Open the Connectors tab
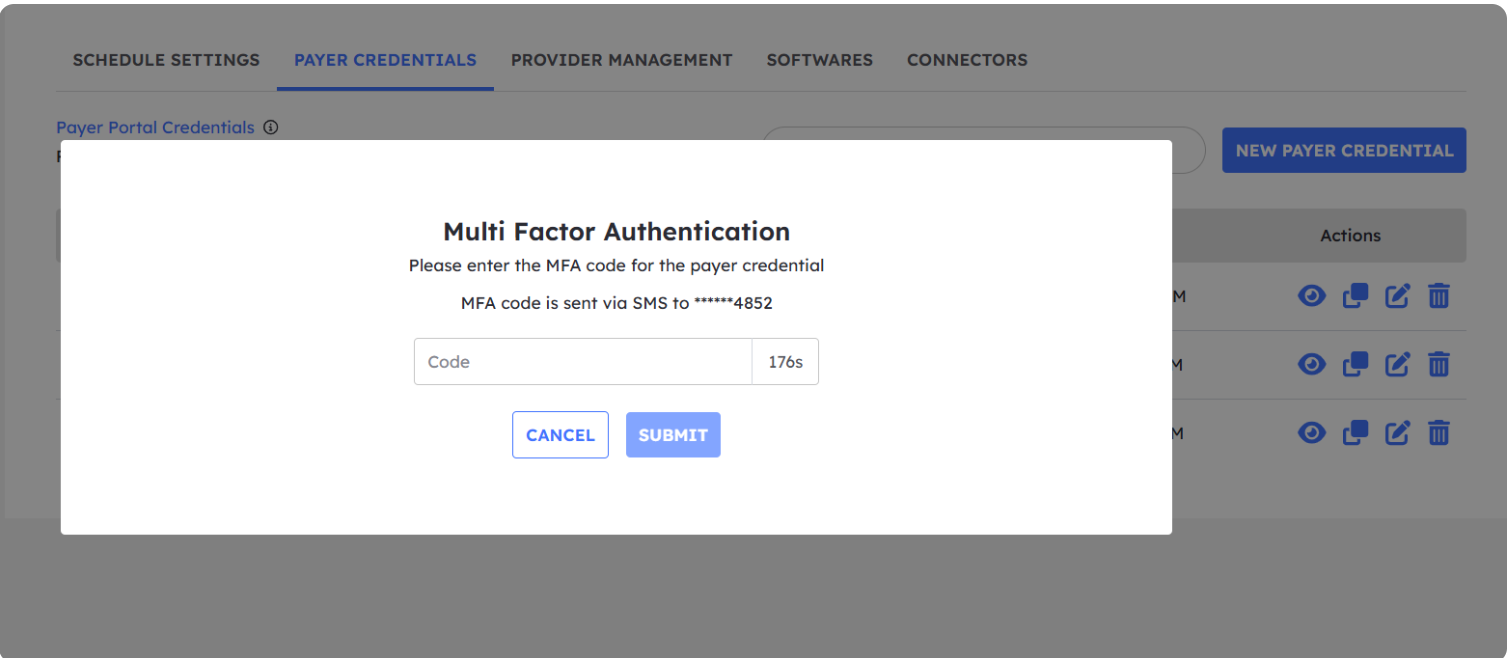The width and height of the screenshot is (1512, 658). click(x=967, y=60)
